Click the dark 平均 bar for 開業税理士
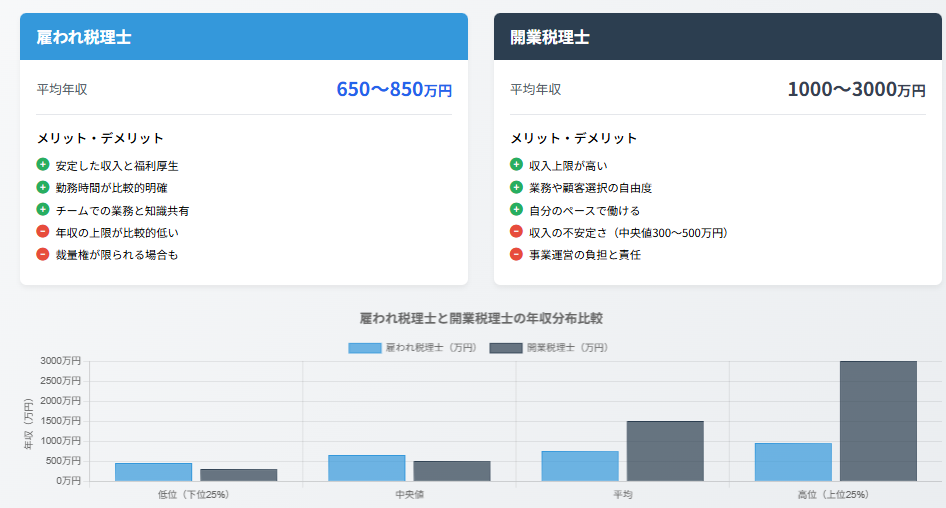This screenshot has width=946, height=508. [665, 450]
